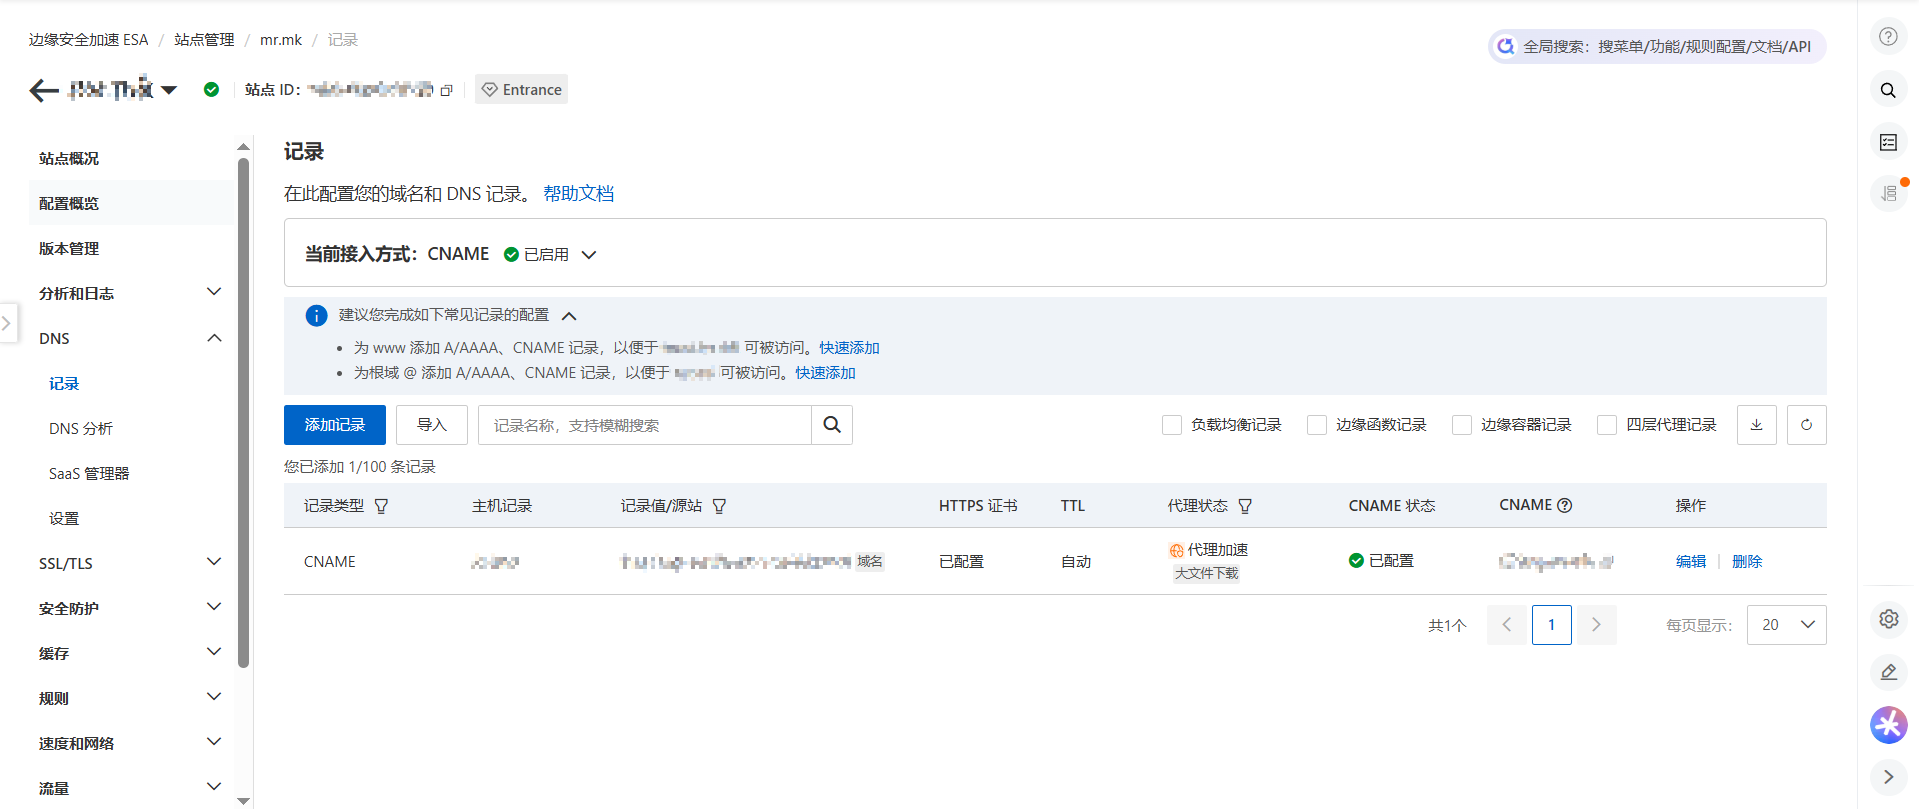Open the notification icon with the orange dot
The image size is (1919, 809).
1888,193
